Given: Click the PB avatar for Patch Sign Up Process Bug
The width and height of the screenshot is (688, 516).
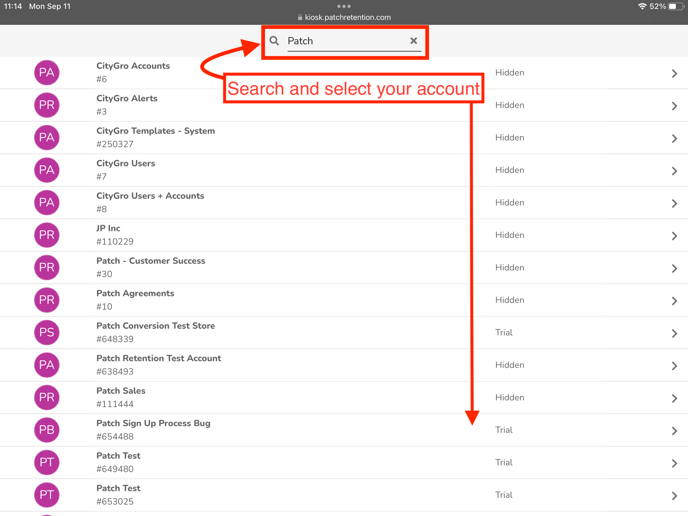Looking at the screenshot, I should click(47, 430).
